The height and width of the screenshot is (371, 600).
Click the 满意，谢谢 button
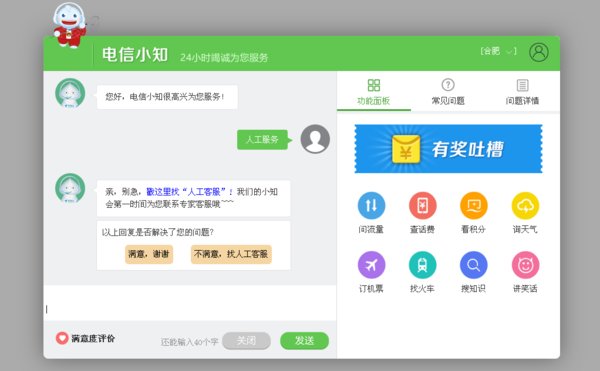[x=149, y=254]
